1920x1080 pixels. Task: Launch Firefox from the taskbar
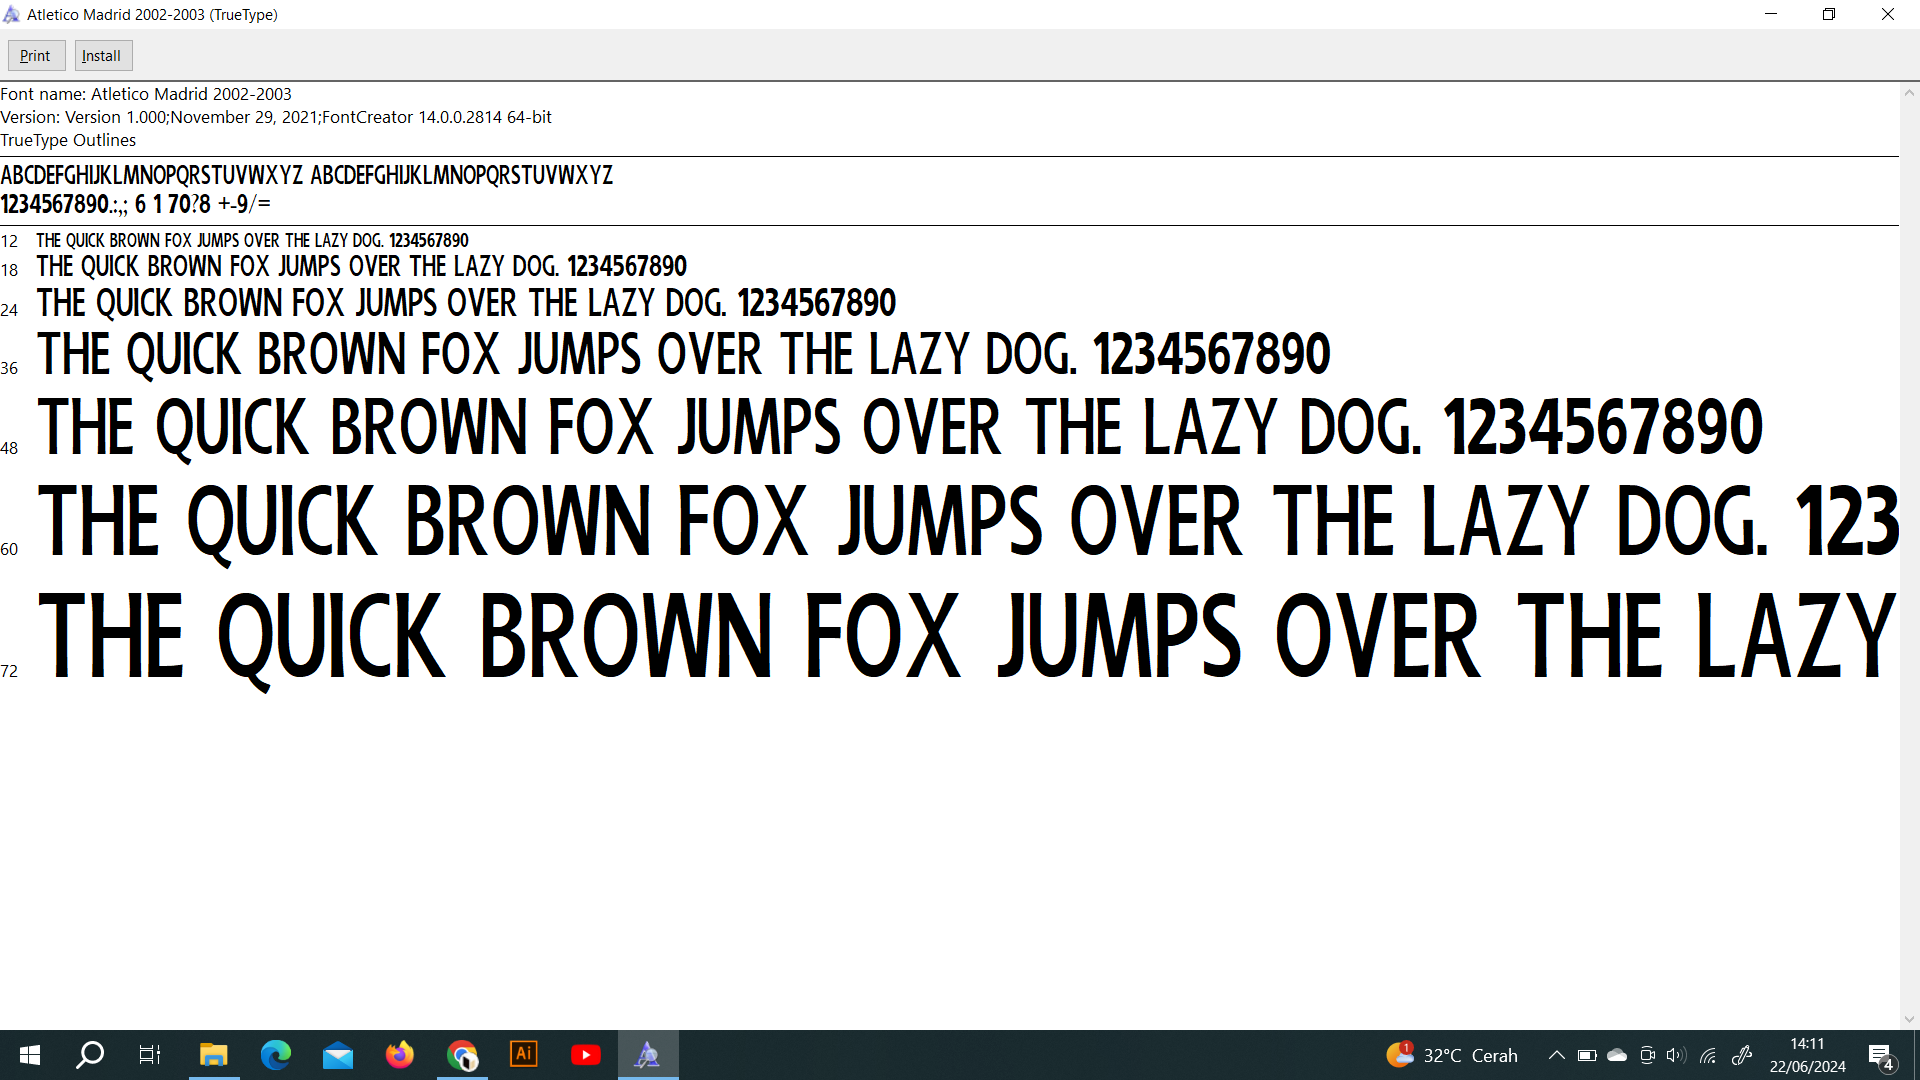pos(400,1055)
